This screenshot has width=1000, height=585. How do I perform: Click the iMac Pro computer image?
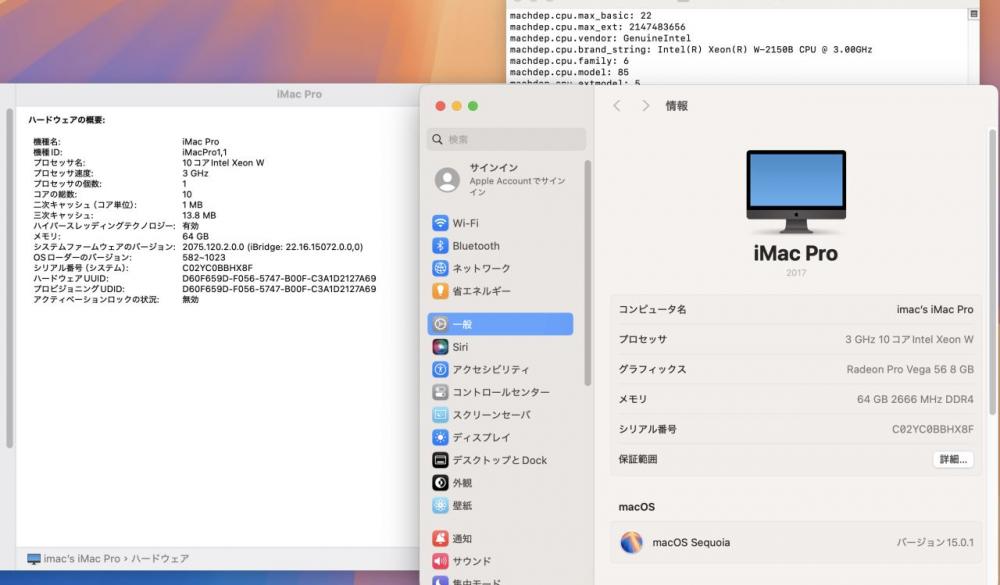[796, 191]
